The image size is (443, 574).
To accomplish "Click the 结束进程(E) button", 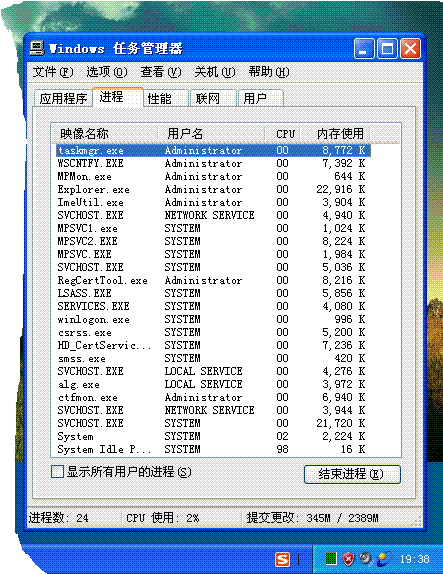I will [x=352, y=474].
